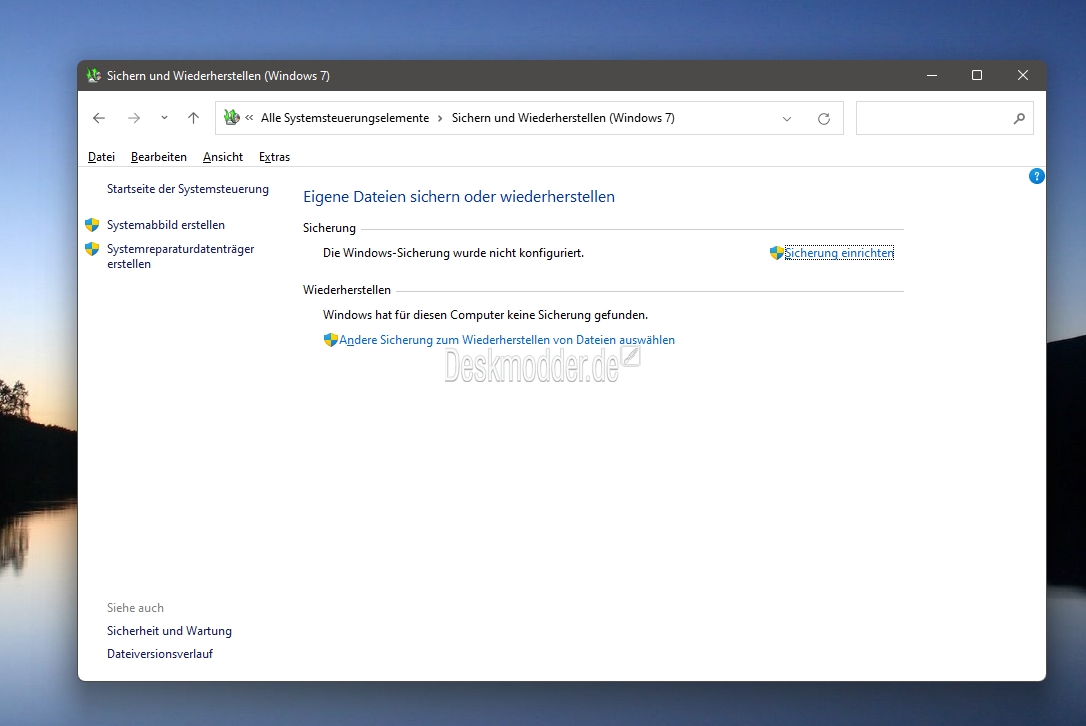Open the Bearbeiten menu
Image resolution: width=1086 pixels, height=726 pixels.
tap(159, 157)
